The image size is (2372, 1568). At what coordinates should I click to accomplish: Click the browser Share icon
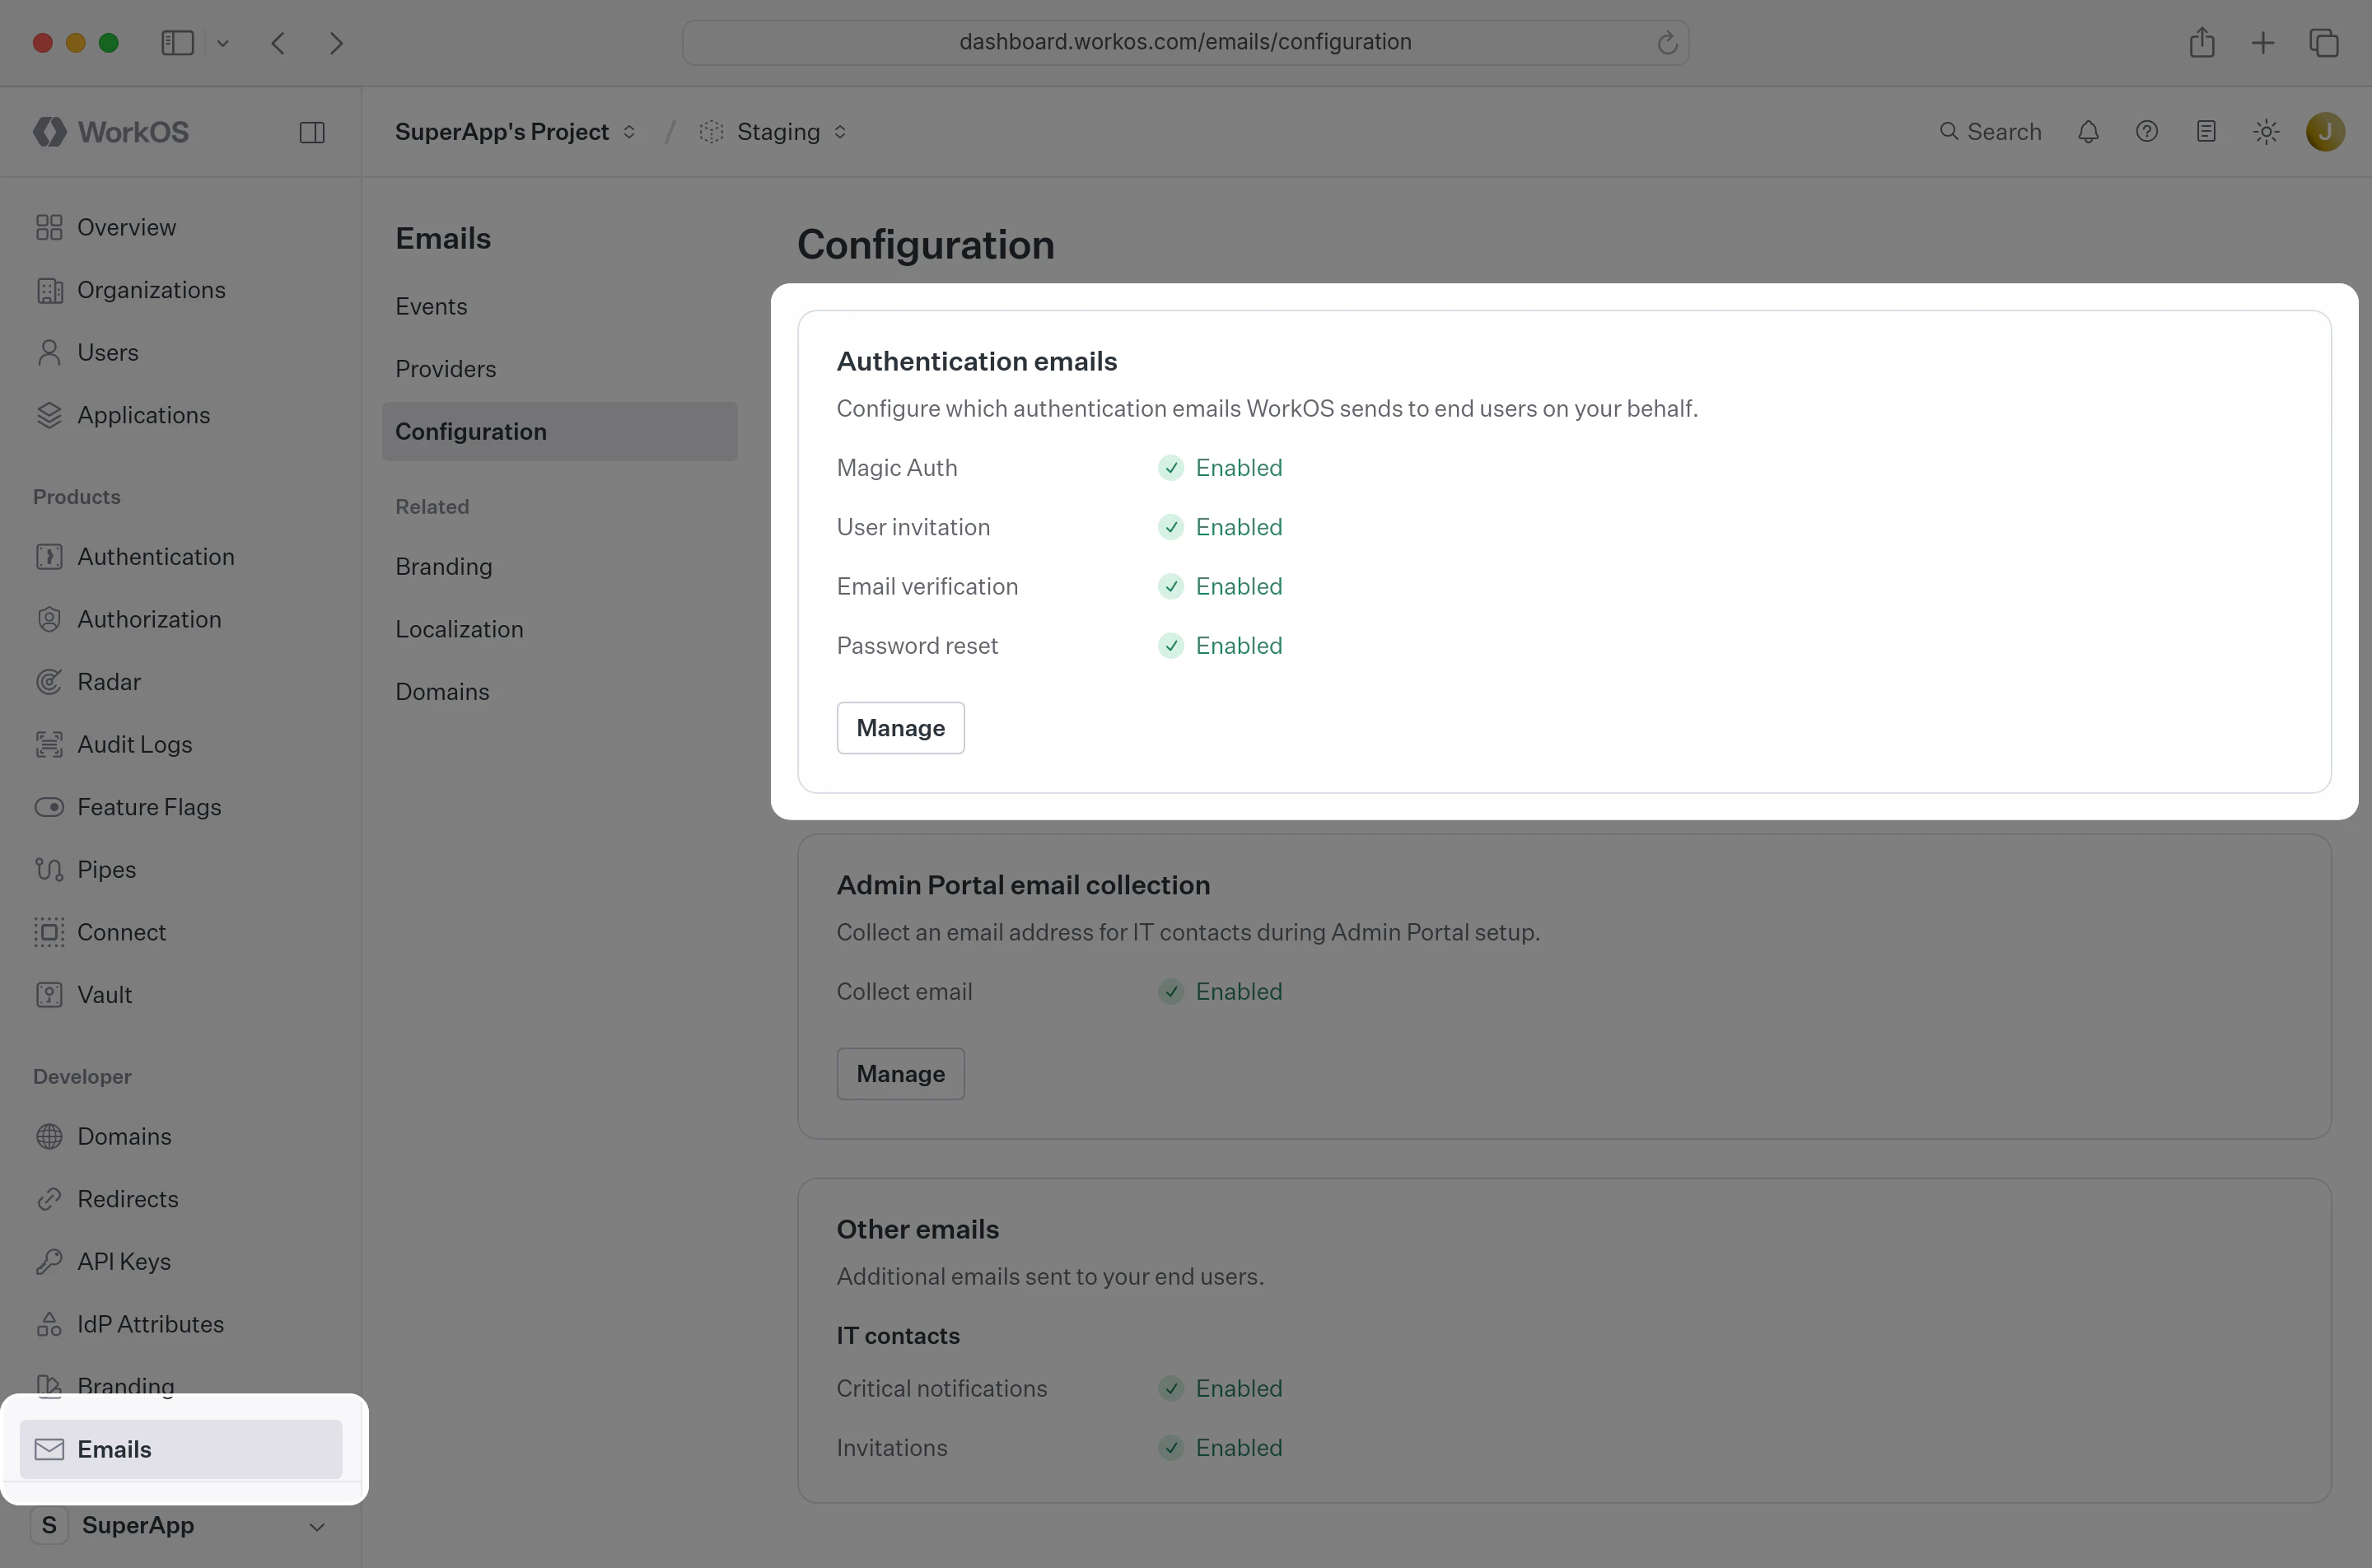pyautogui.click(x=2202, y=42)
